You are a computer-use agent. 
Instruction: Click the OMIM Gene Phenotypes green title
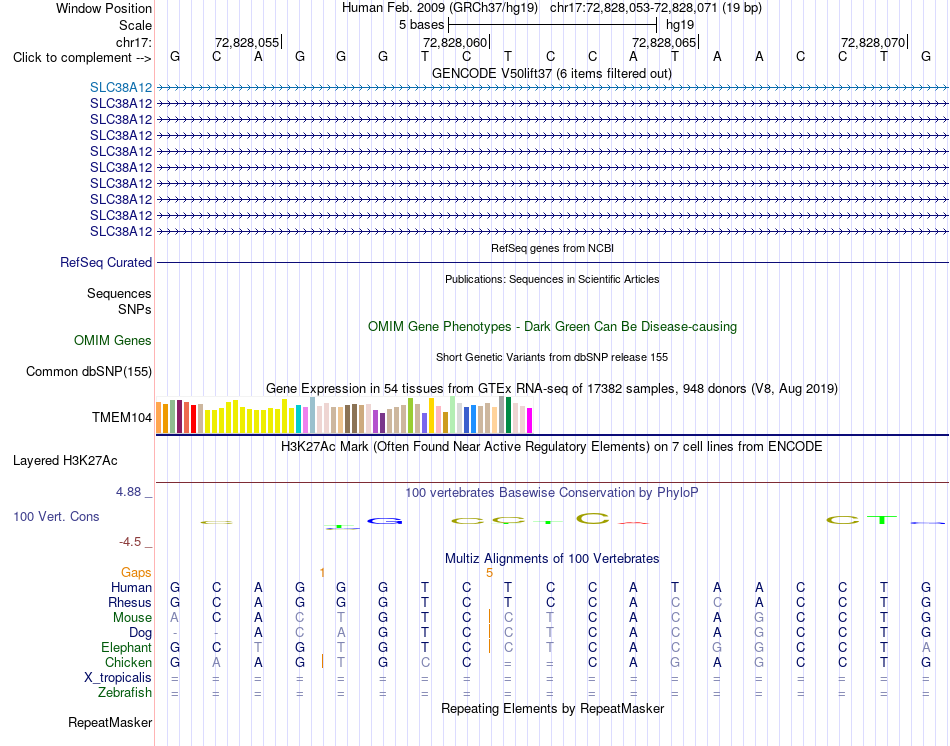tap(552, 327)
